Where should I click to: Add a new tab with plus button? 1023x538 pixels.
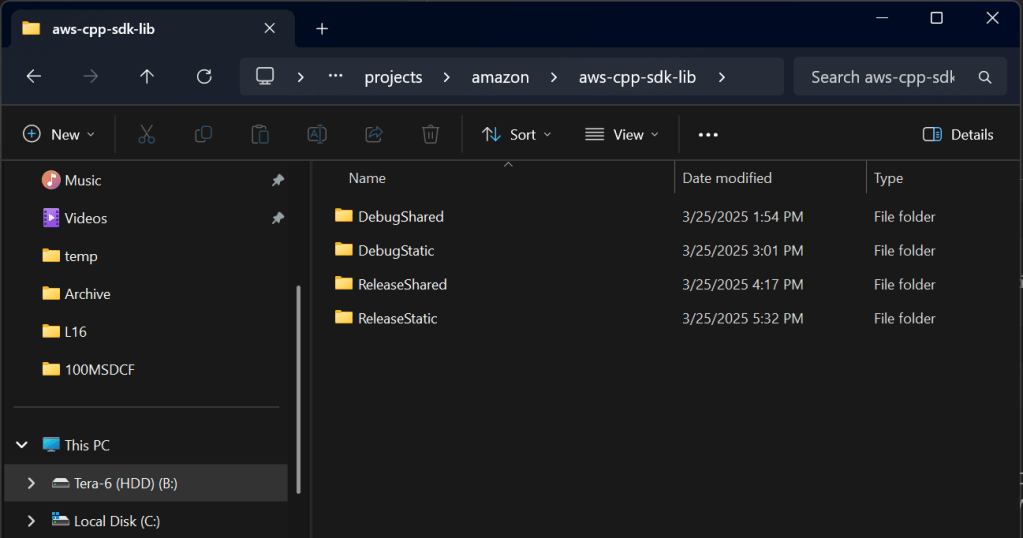click(322, 28)
